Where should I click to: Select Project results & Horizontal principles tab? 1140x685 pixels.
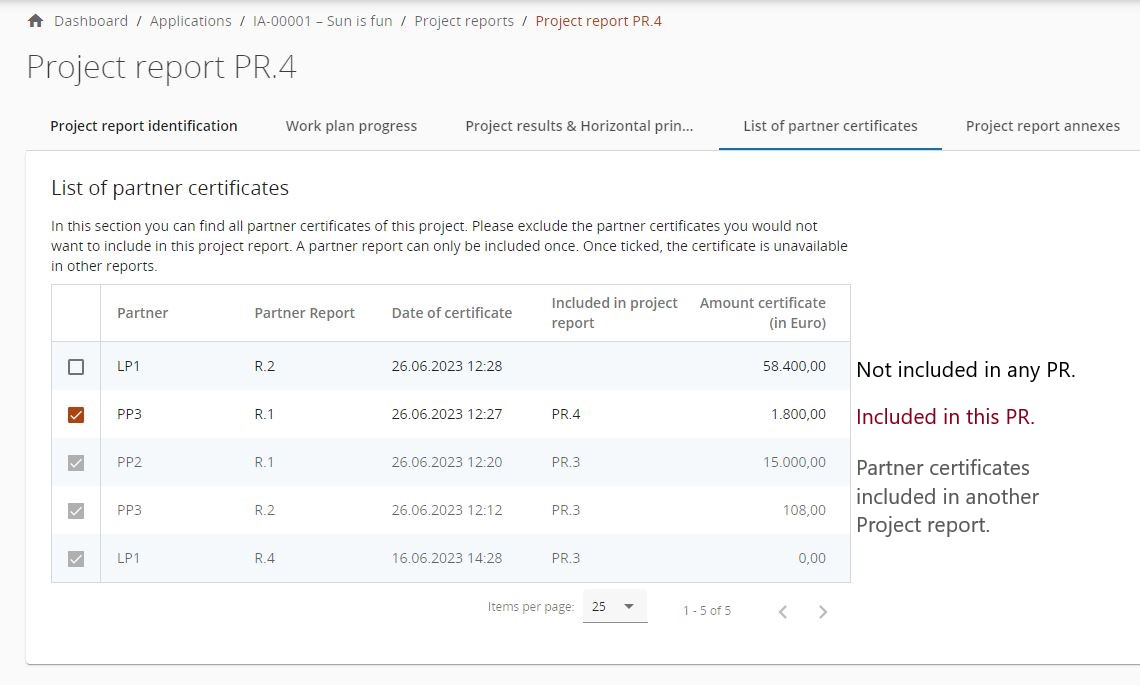click(579, 126)
